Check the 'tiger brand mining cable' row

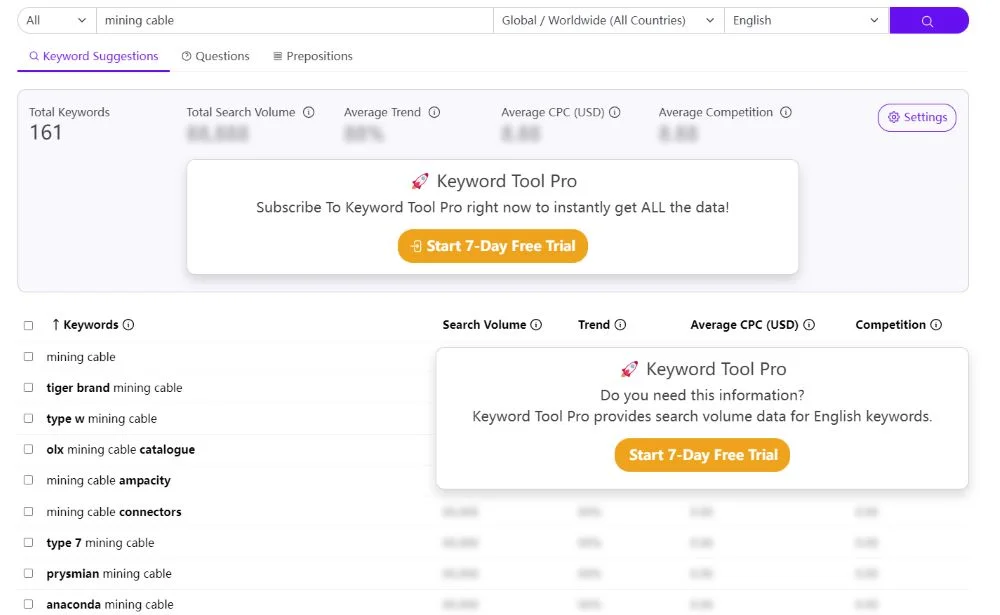28,388
